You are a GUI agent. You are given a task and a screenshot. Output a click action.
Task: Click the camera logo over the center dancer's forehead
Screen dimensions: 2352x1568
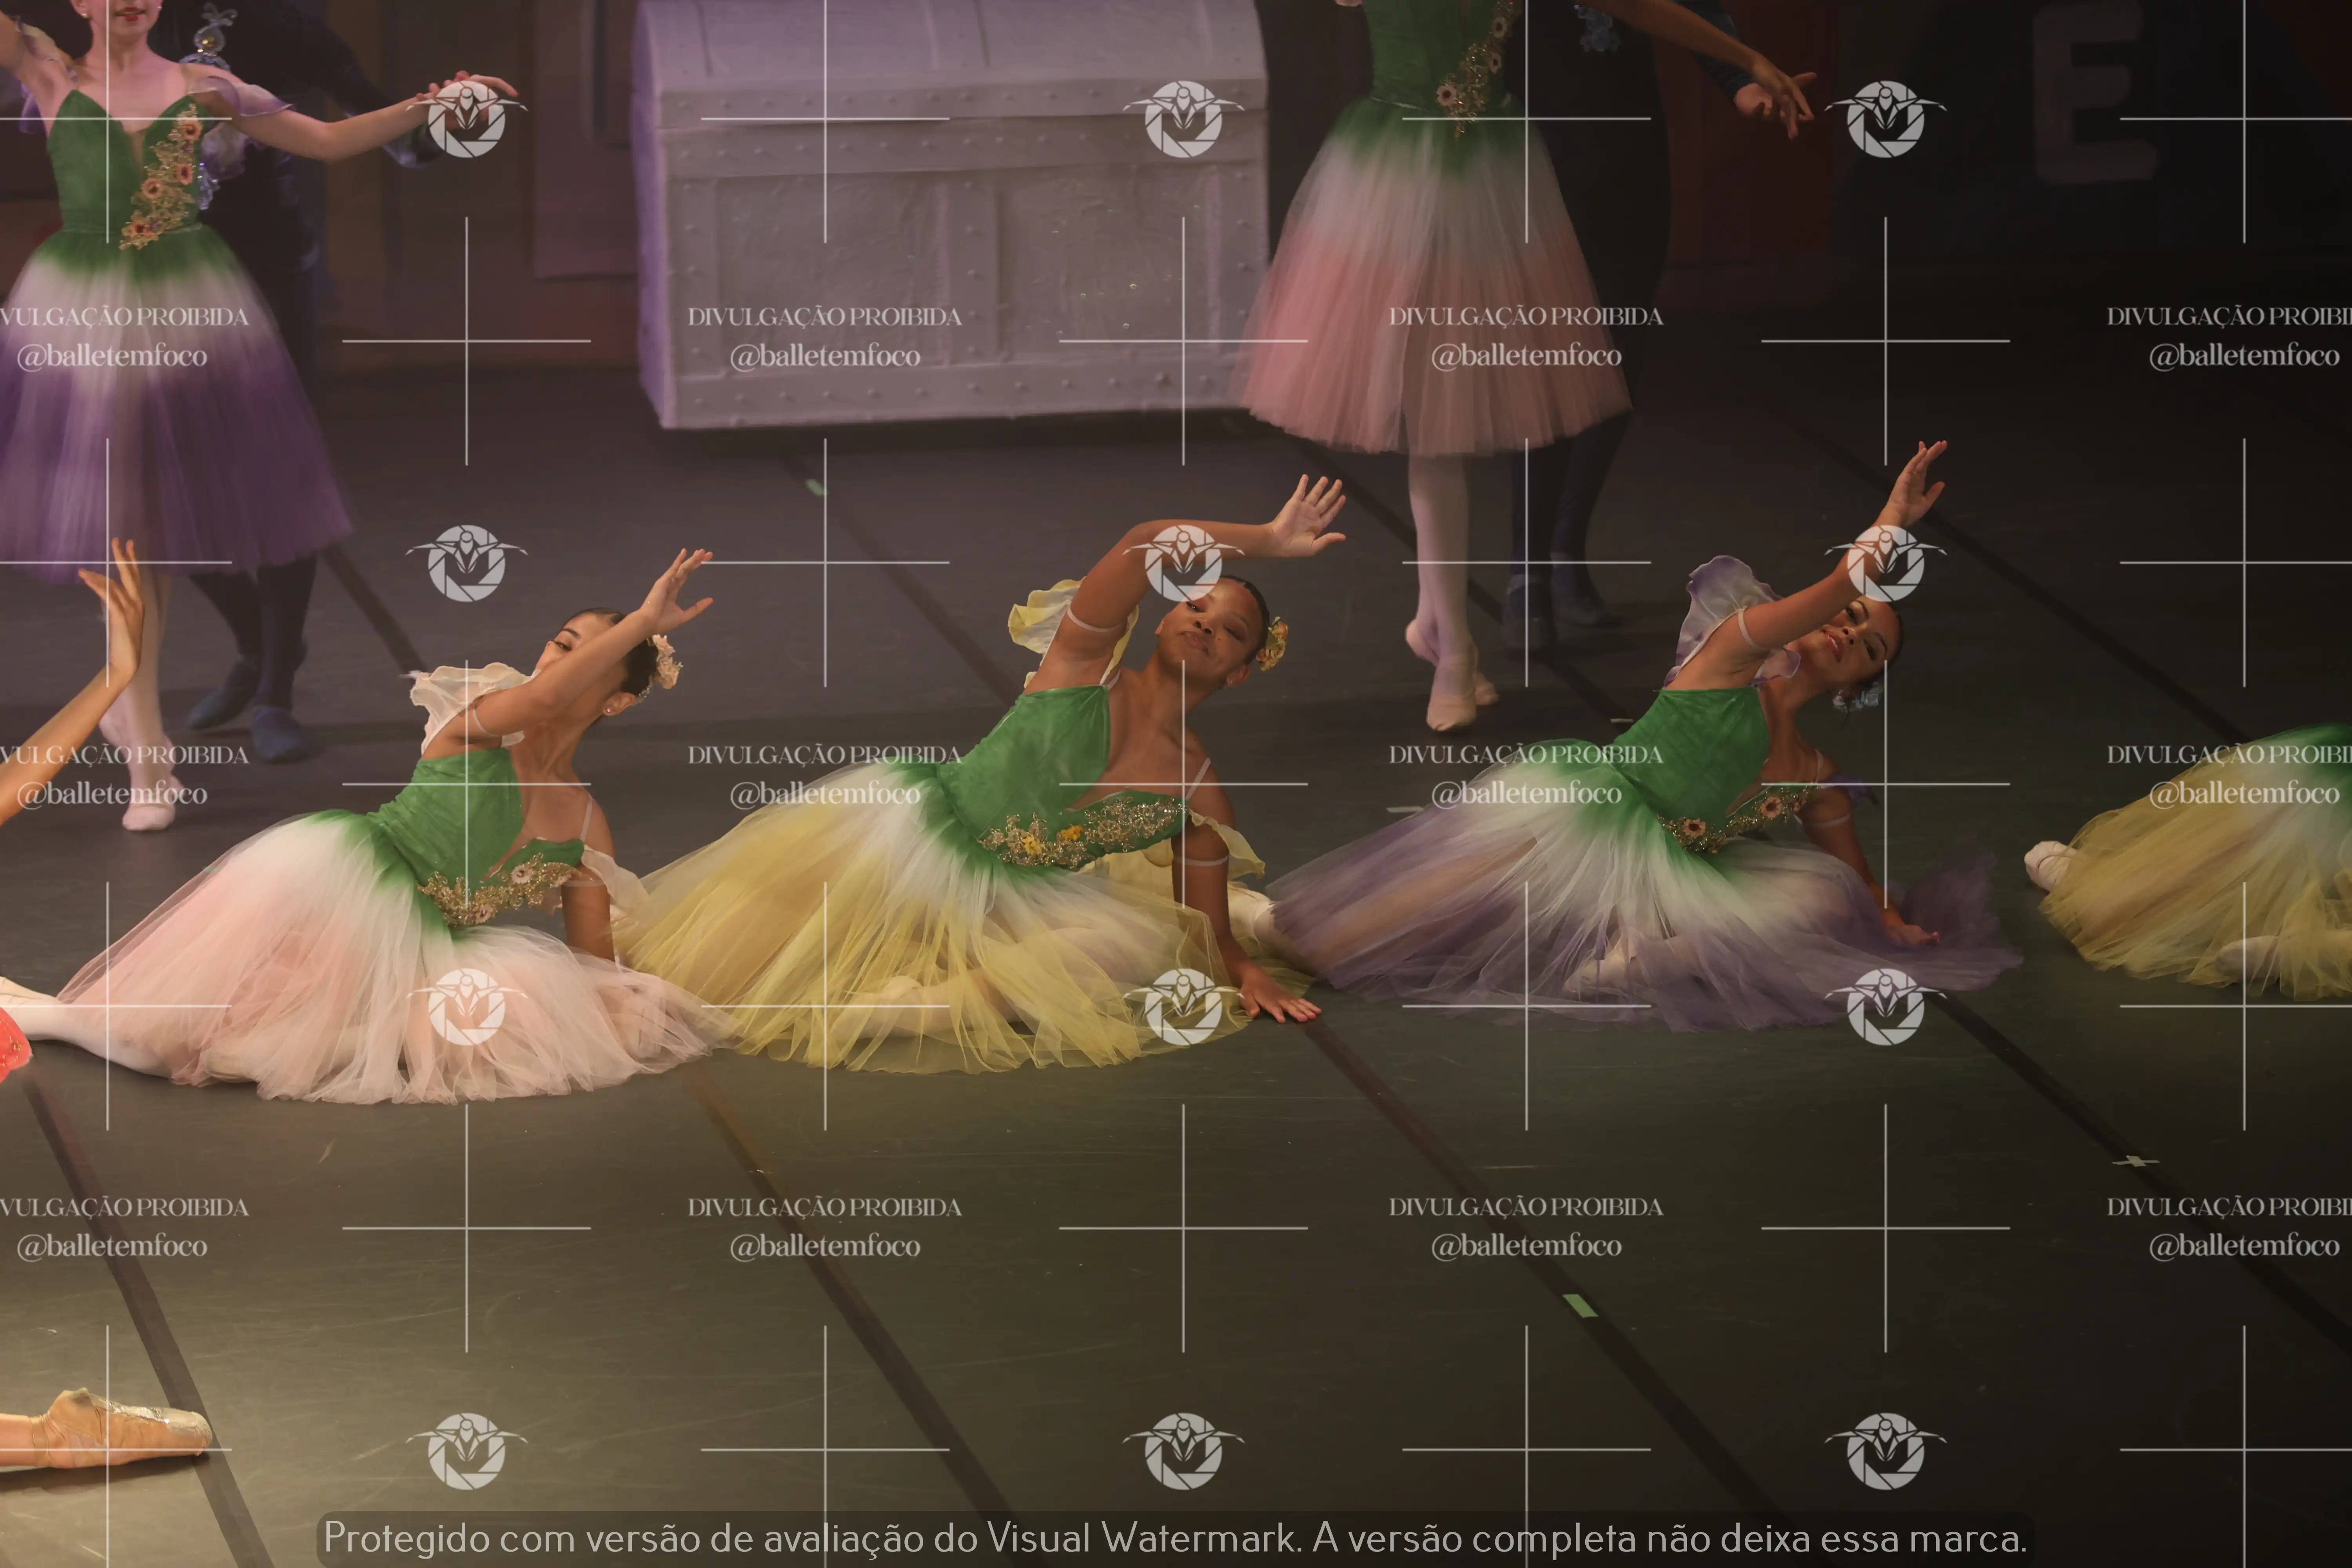(x=1183, y=562)
